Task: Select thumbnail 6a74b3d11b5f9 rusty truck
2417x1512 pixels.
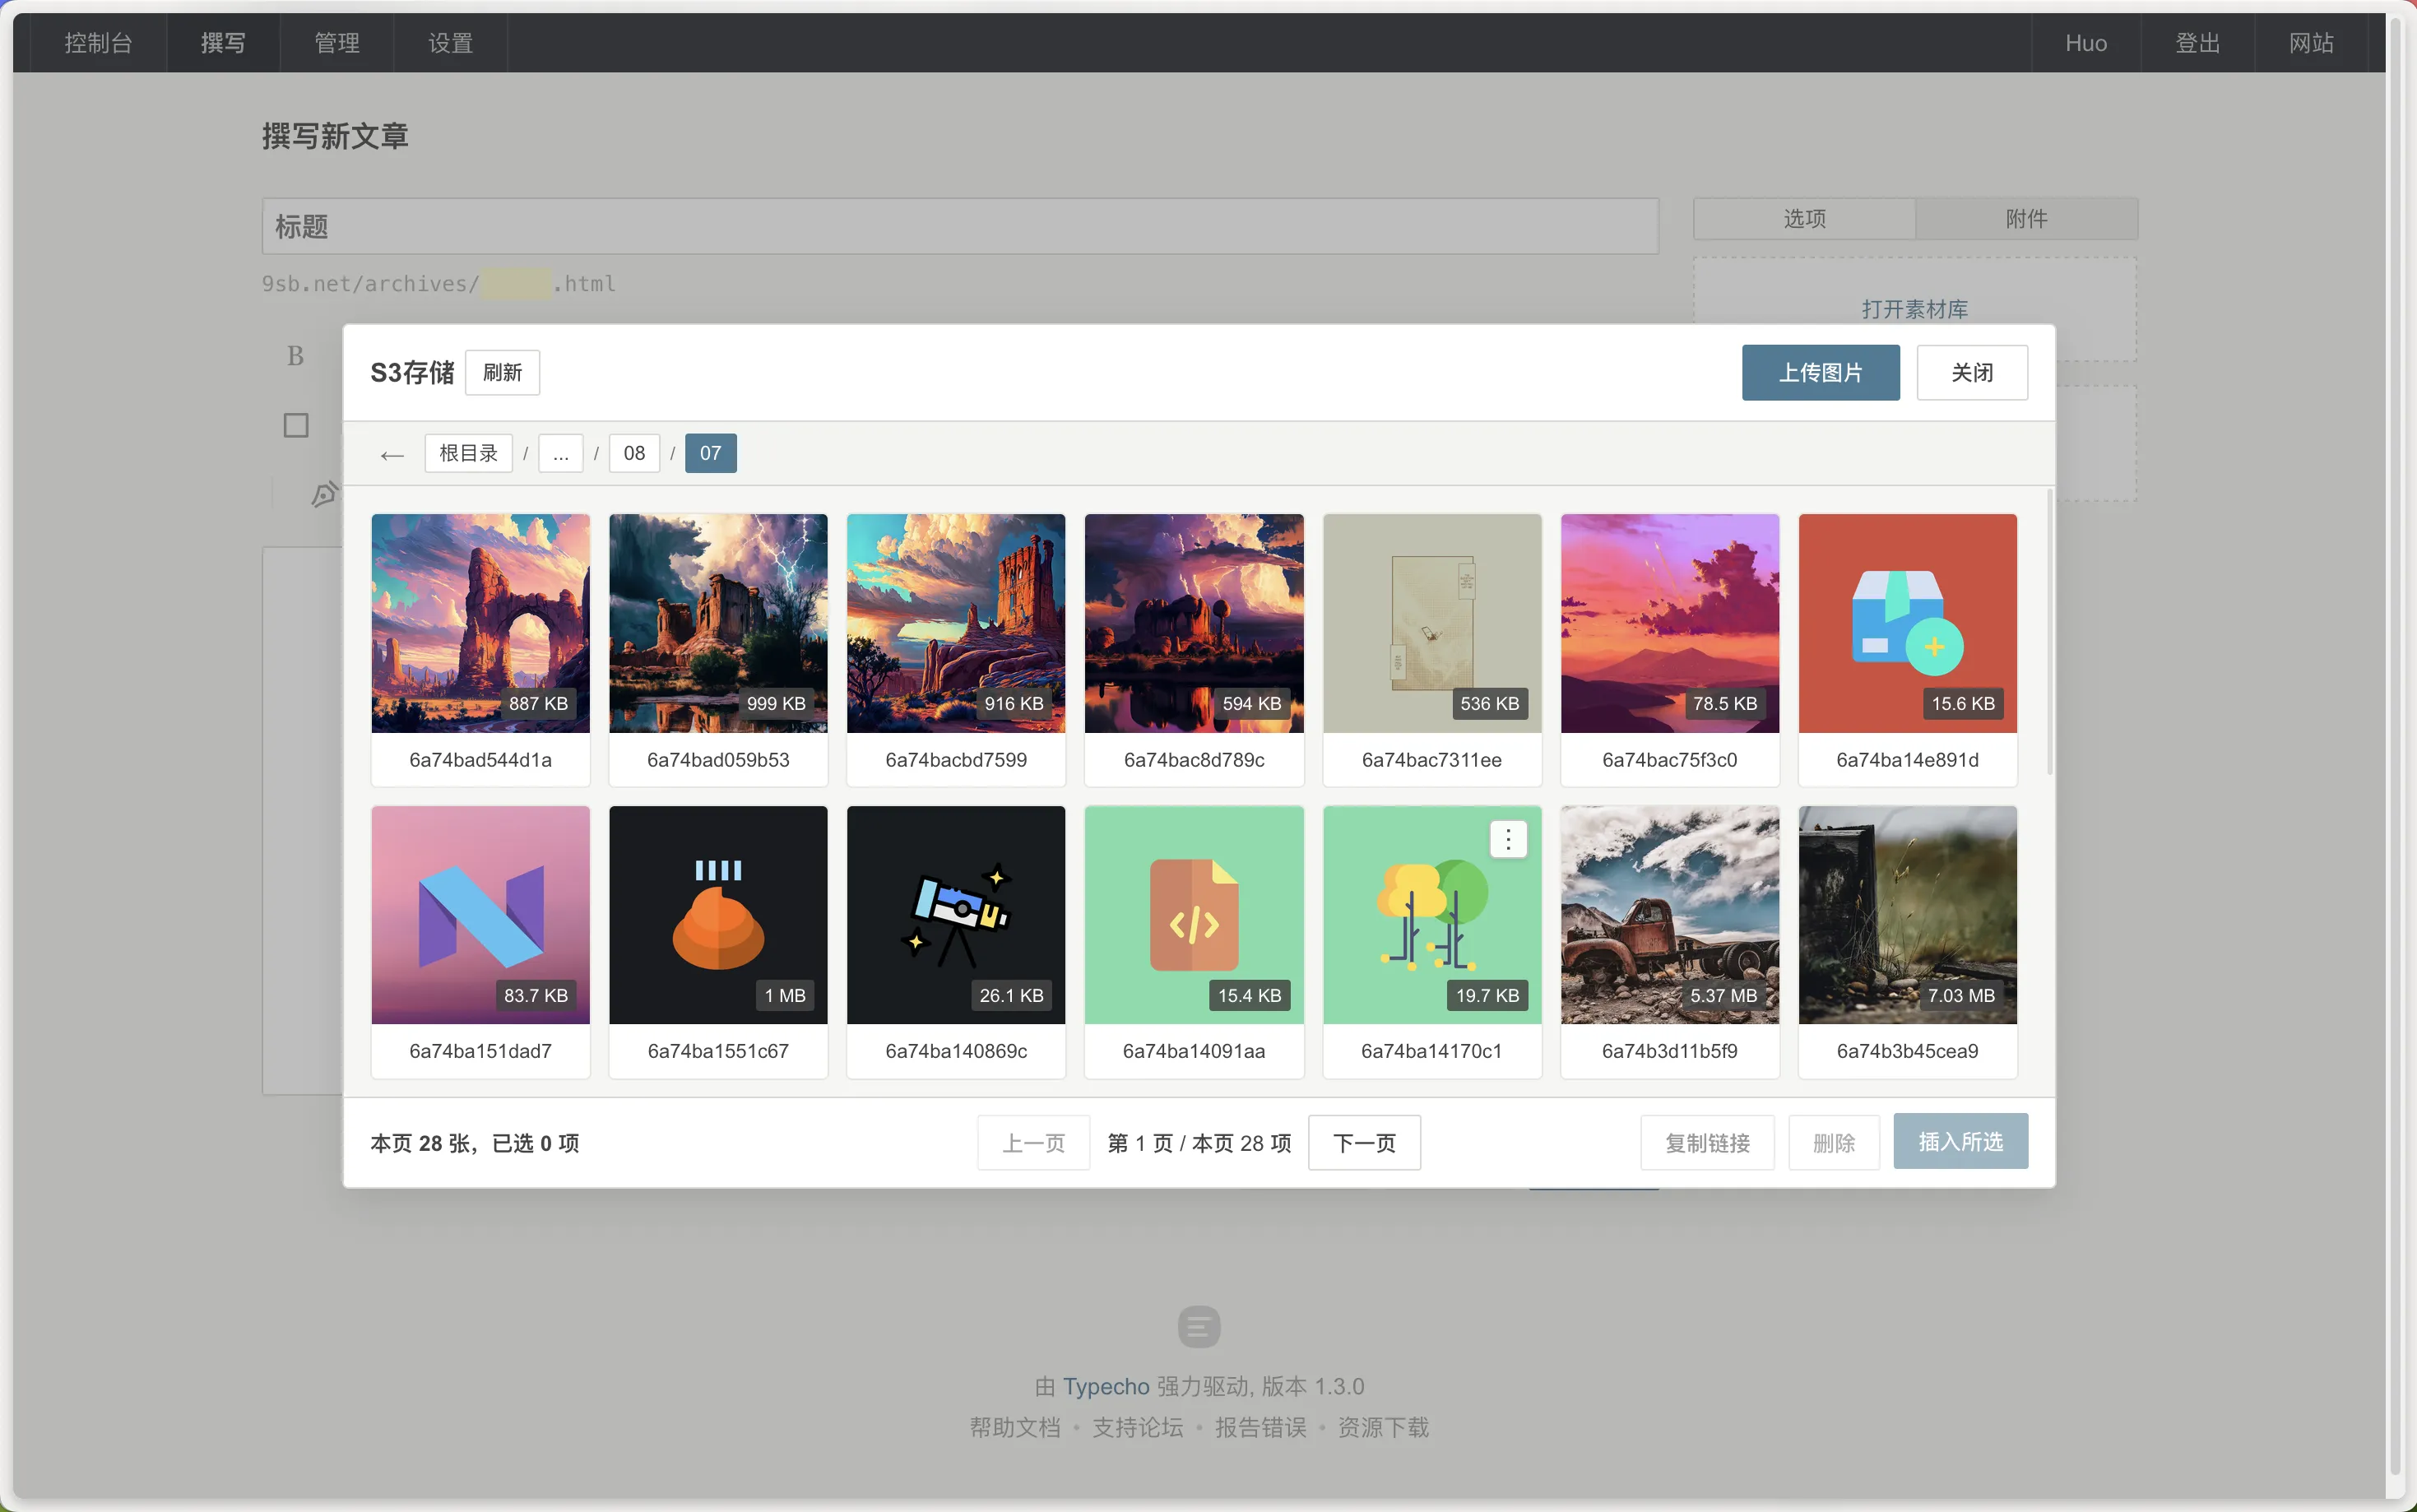Action: [x=1670, y=915]
